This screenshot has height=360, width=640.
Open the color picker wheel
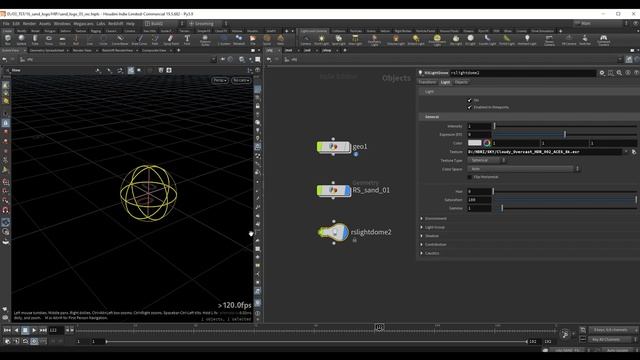tap(487, 143)
